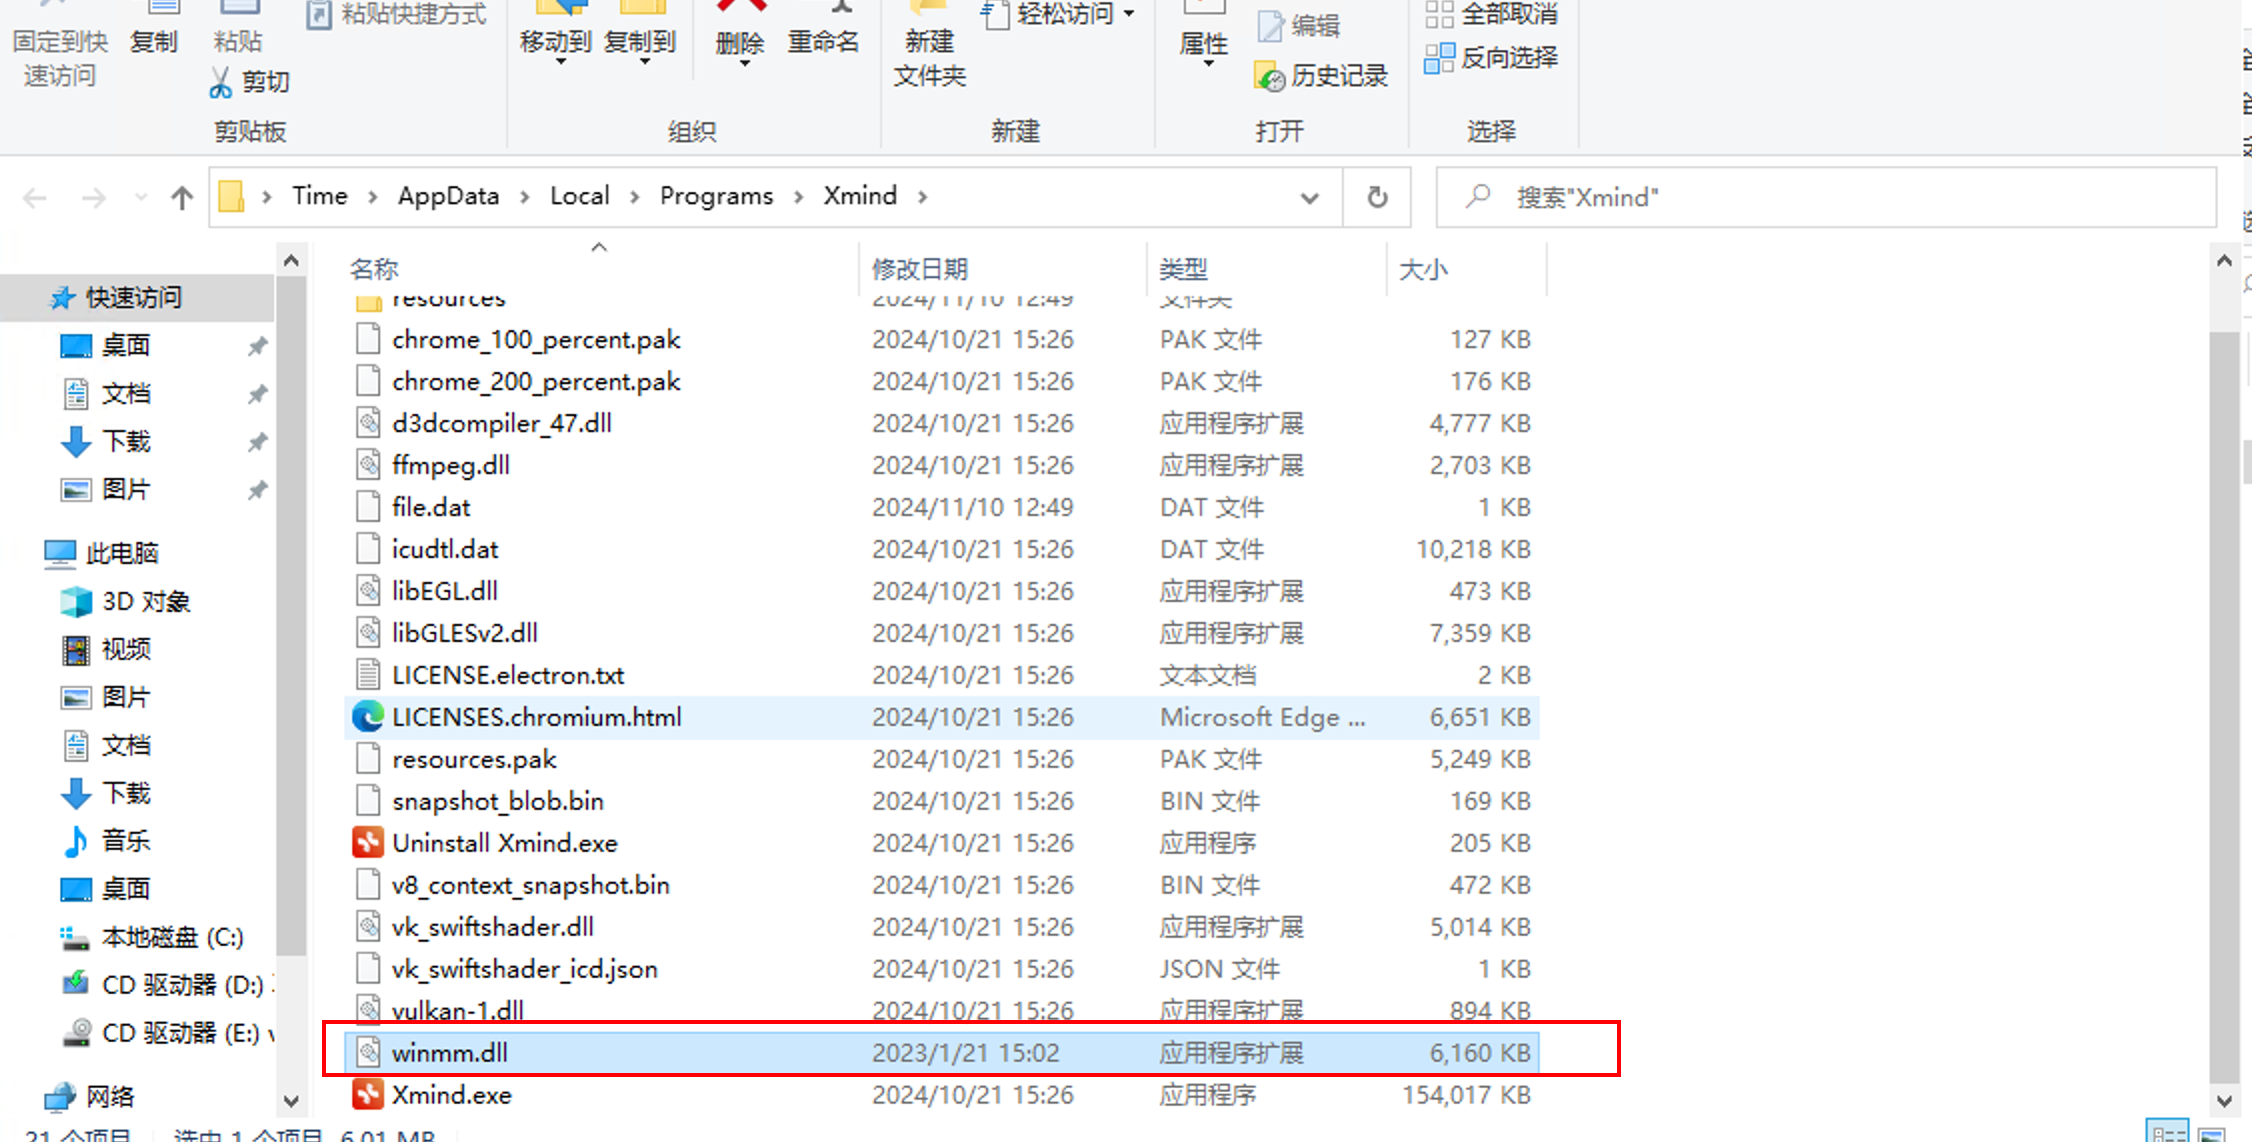This screenshot has height=1142, width=2252.
Task: Open the recent locations dropdown arrow
Action: [141, 198]
